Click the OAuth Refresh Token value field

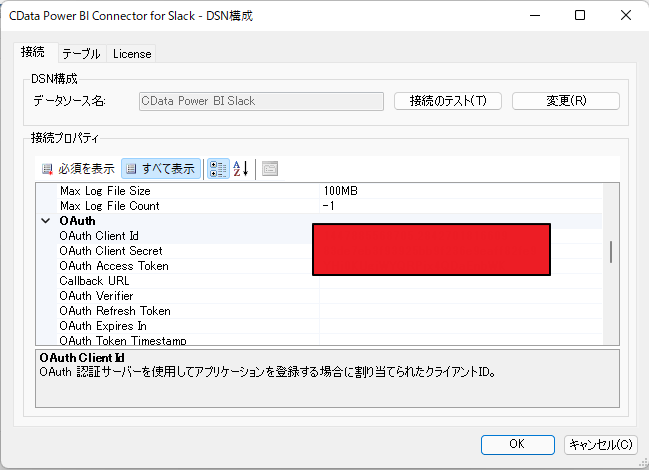click(461, 311)
